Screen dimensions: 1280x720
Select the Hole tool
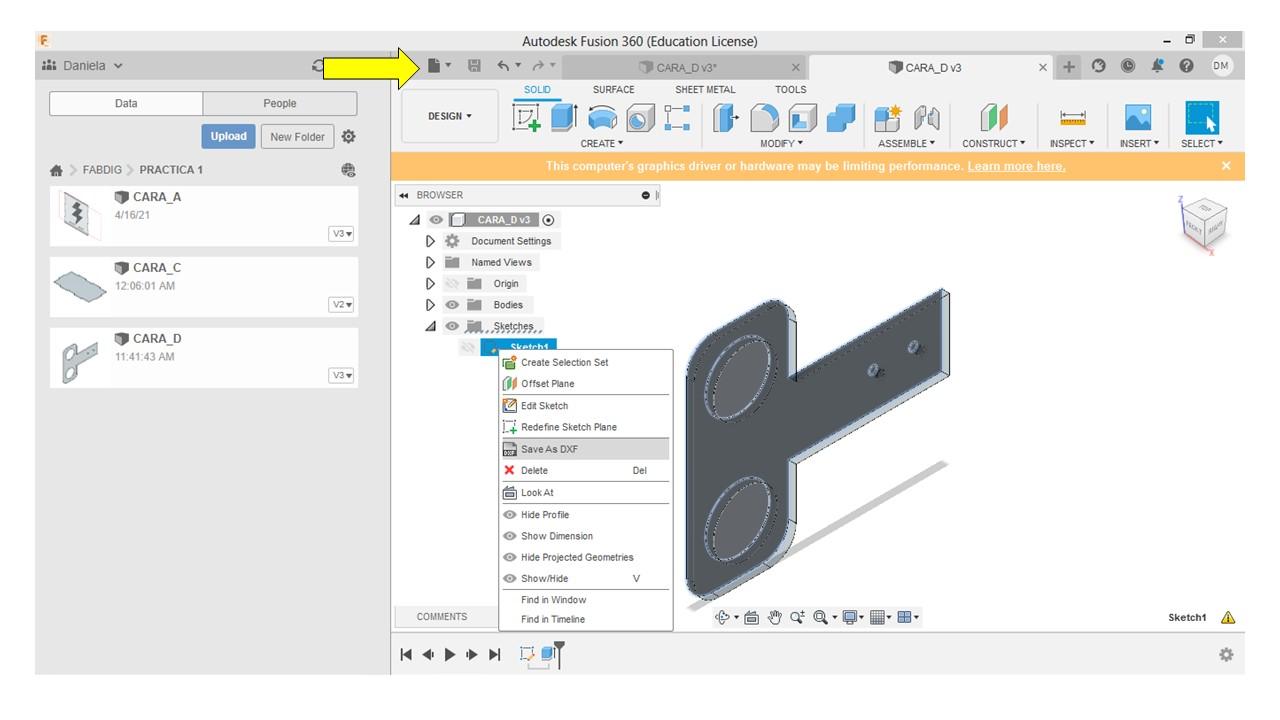(640, 118)
